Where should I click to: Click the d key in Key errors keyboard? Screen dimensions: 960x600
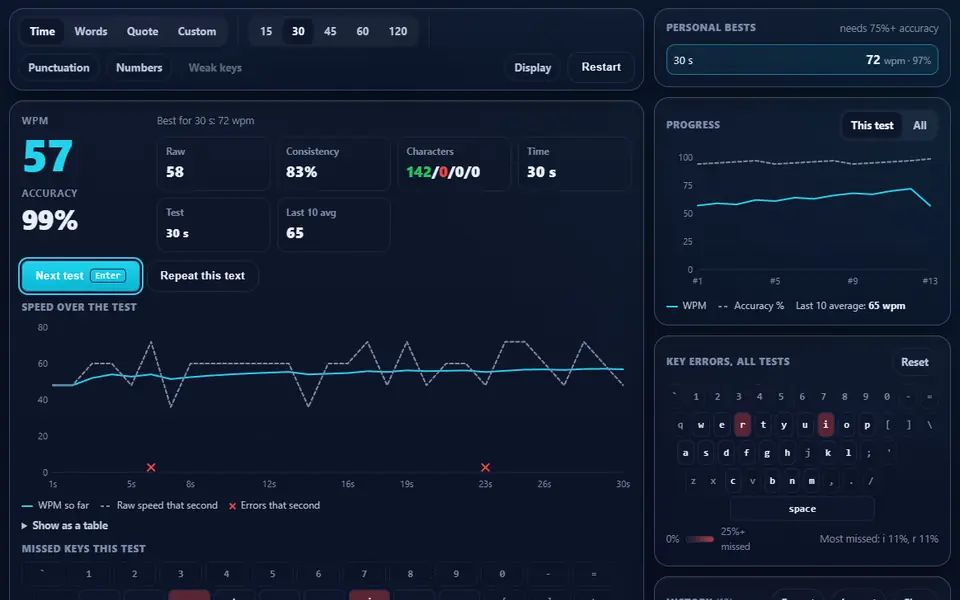coord(726,452)
